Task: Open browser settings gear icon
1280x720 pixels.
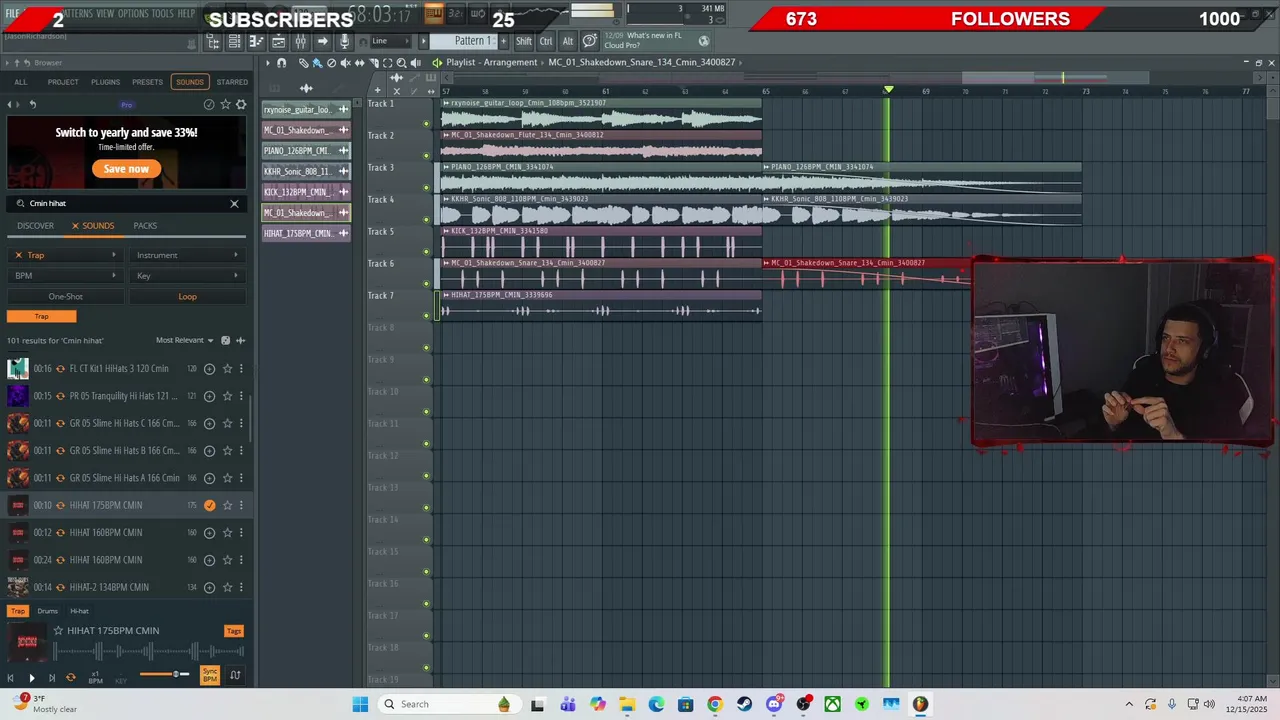Action: pos(241,104)
